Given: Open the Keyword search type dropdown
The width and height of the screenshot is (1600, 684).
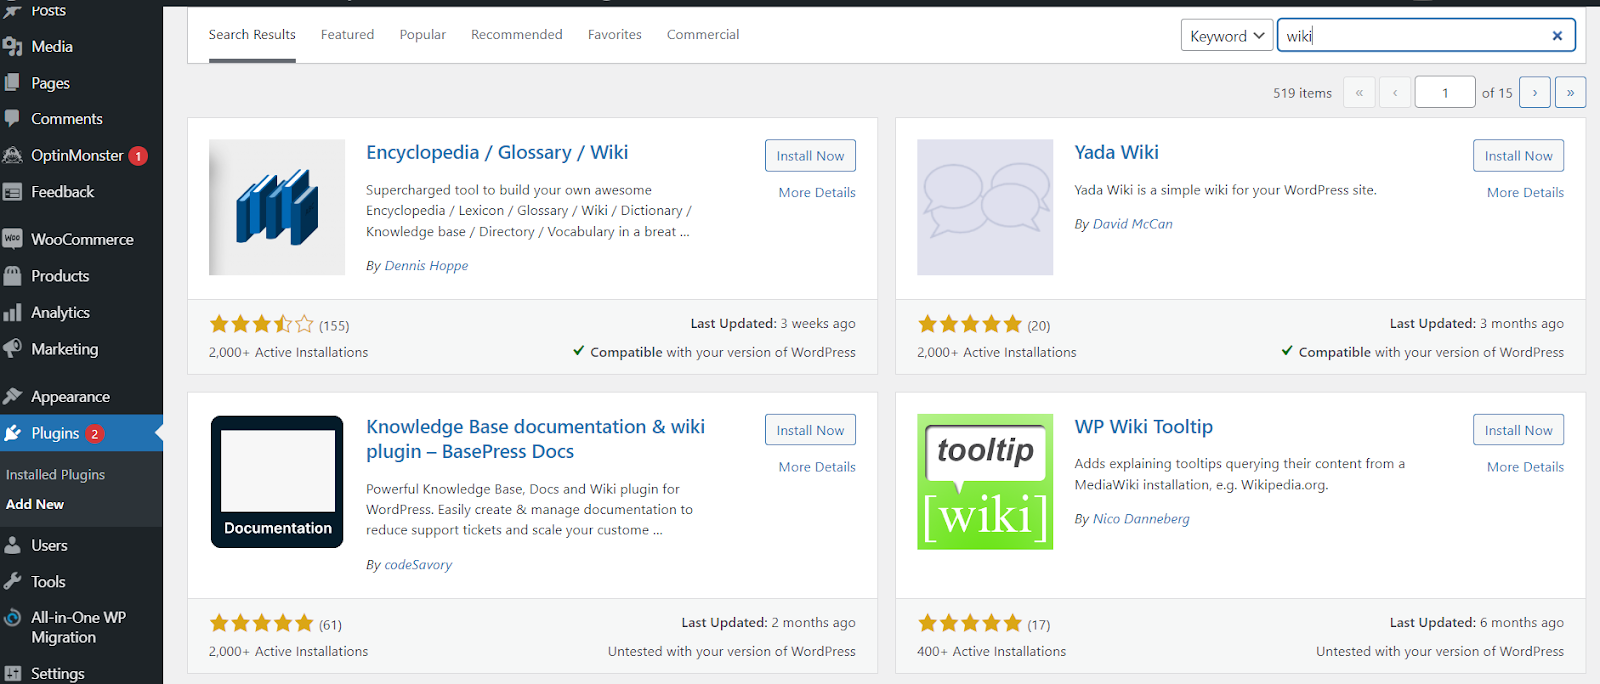Looking at the screenshot, I should click(x=1227, y=36).
